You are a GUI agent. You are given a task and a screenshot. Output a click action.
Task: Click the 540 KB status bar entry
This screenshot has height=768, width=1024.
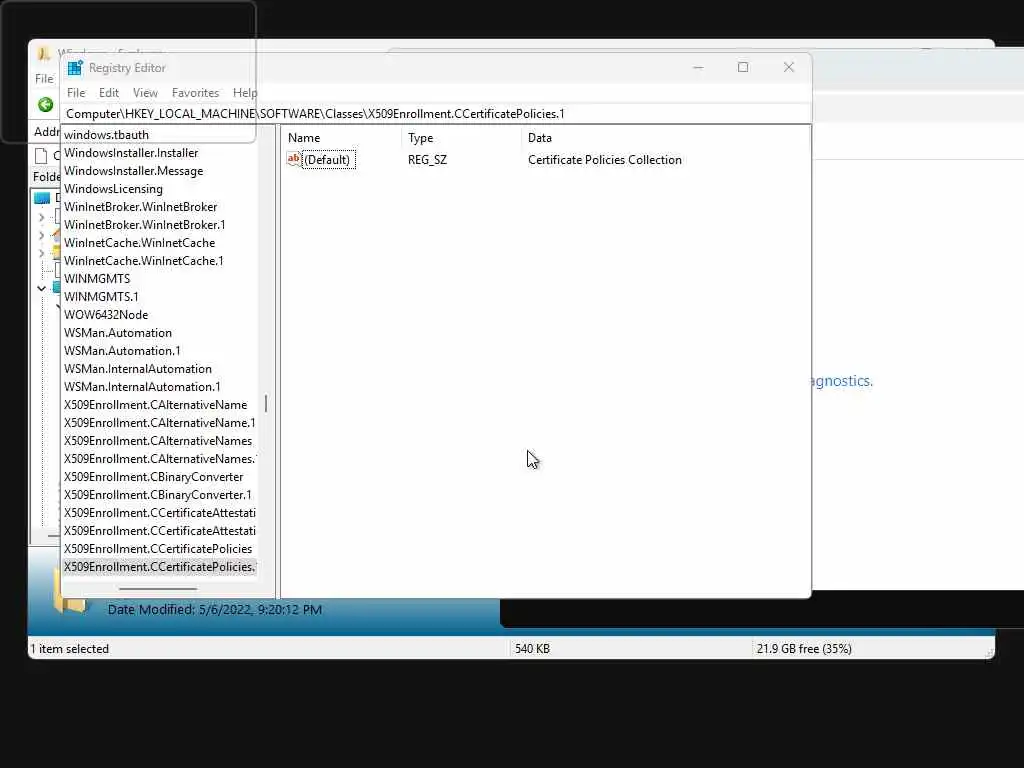[x=532, y=648]
